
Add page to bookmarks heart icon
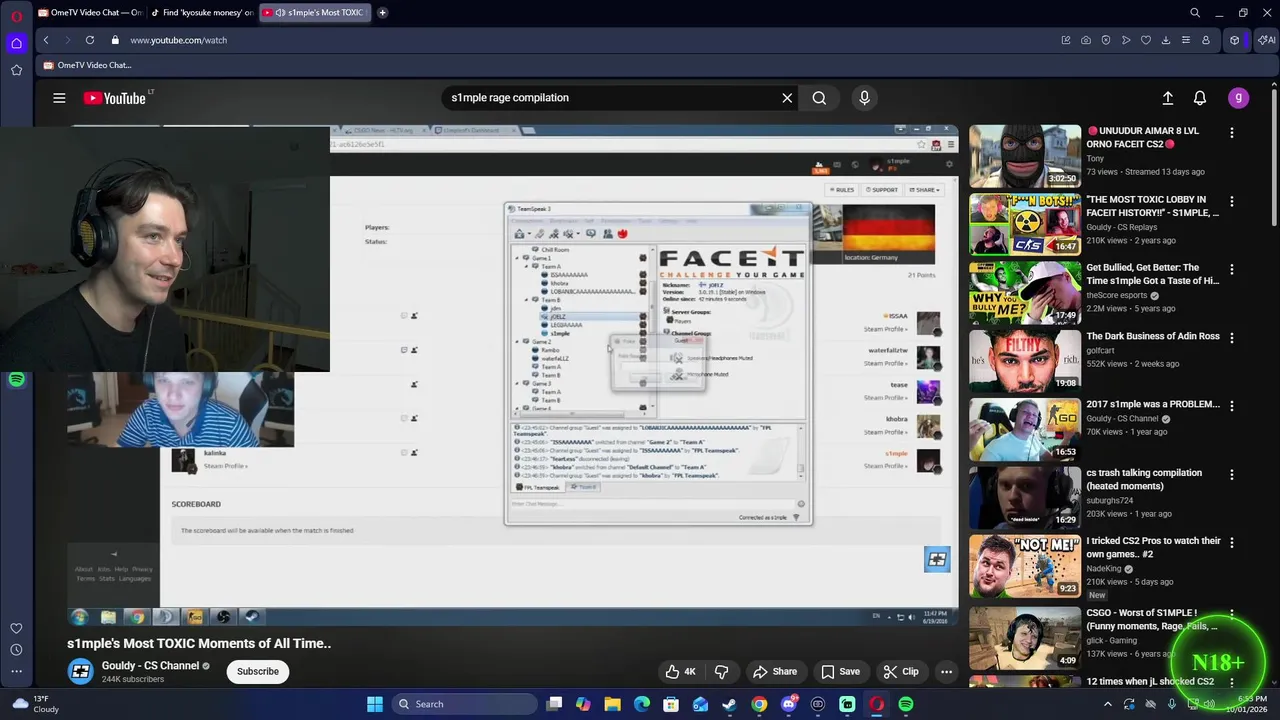coord(1146,40)
